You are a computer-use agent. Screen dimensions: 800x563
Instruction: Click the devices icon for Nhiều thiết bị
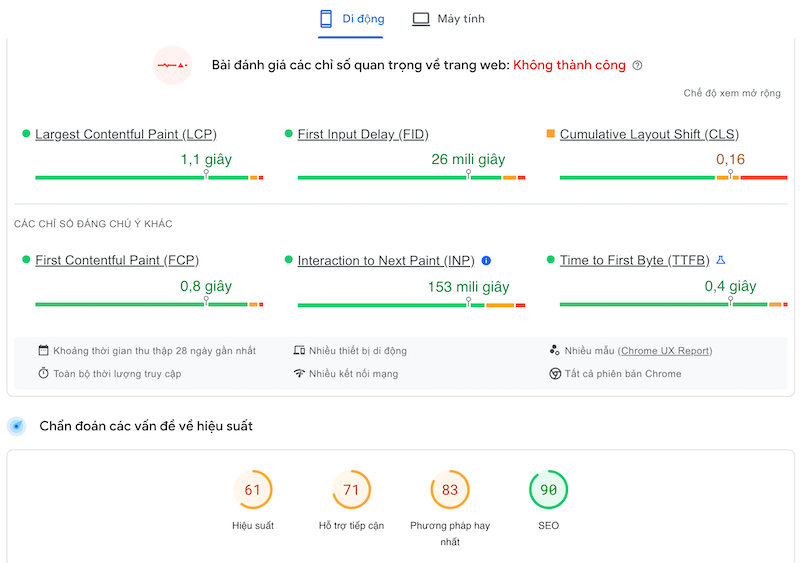coord(299,351)
